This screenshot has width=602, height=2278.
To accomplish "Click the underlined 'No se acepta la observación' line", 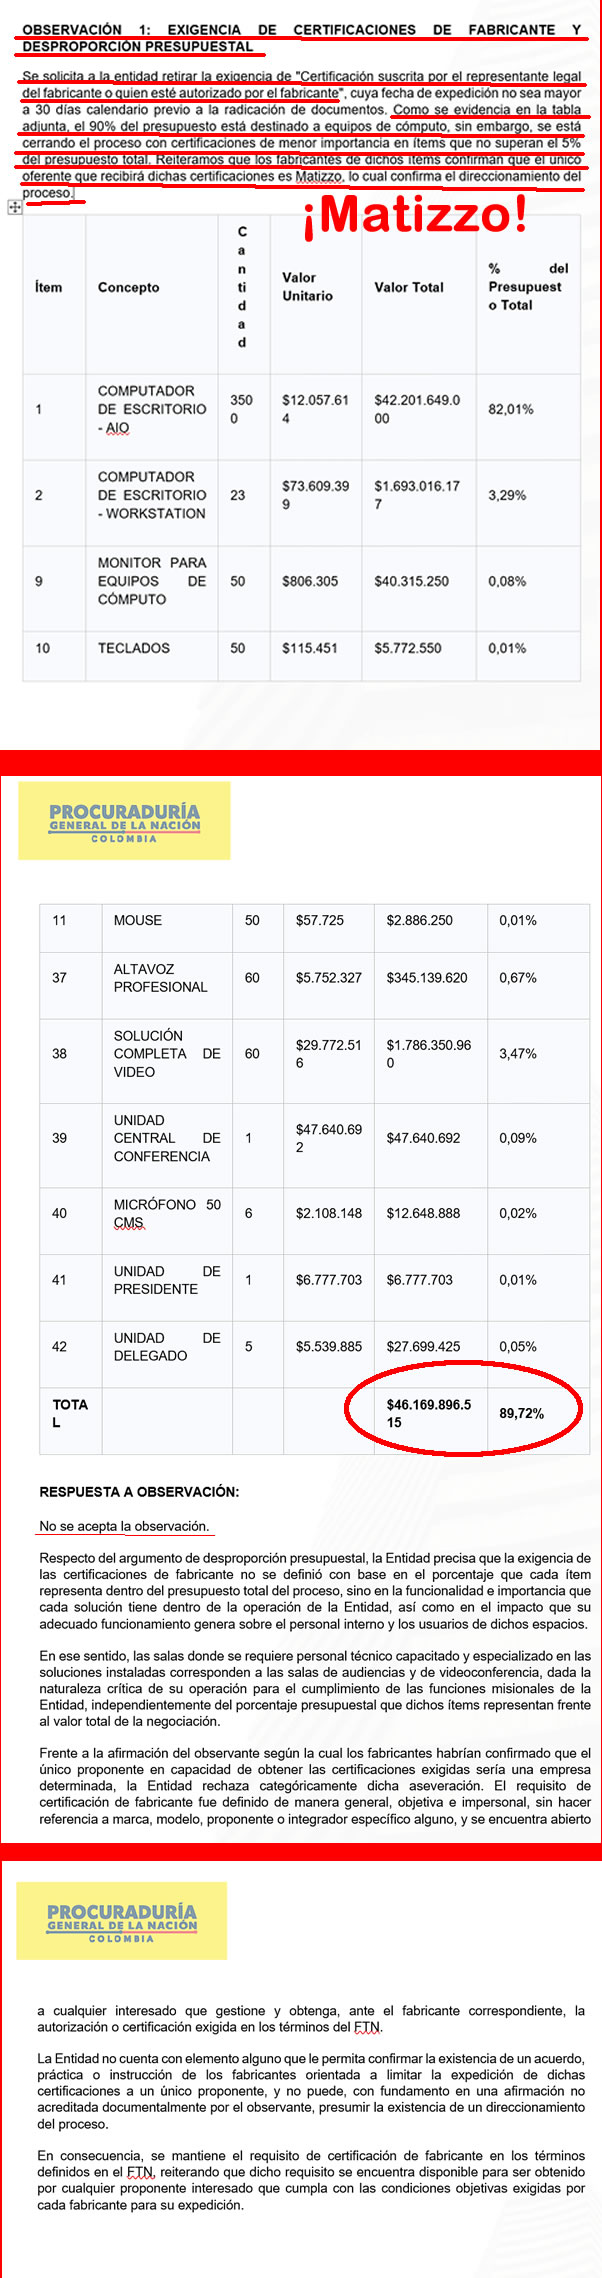I will 124,1526.
